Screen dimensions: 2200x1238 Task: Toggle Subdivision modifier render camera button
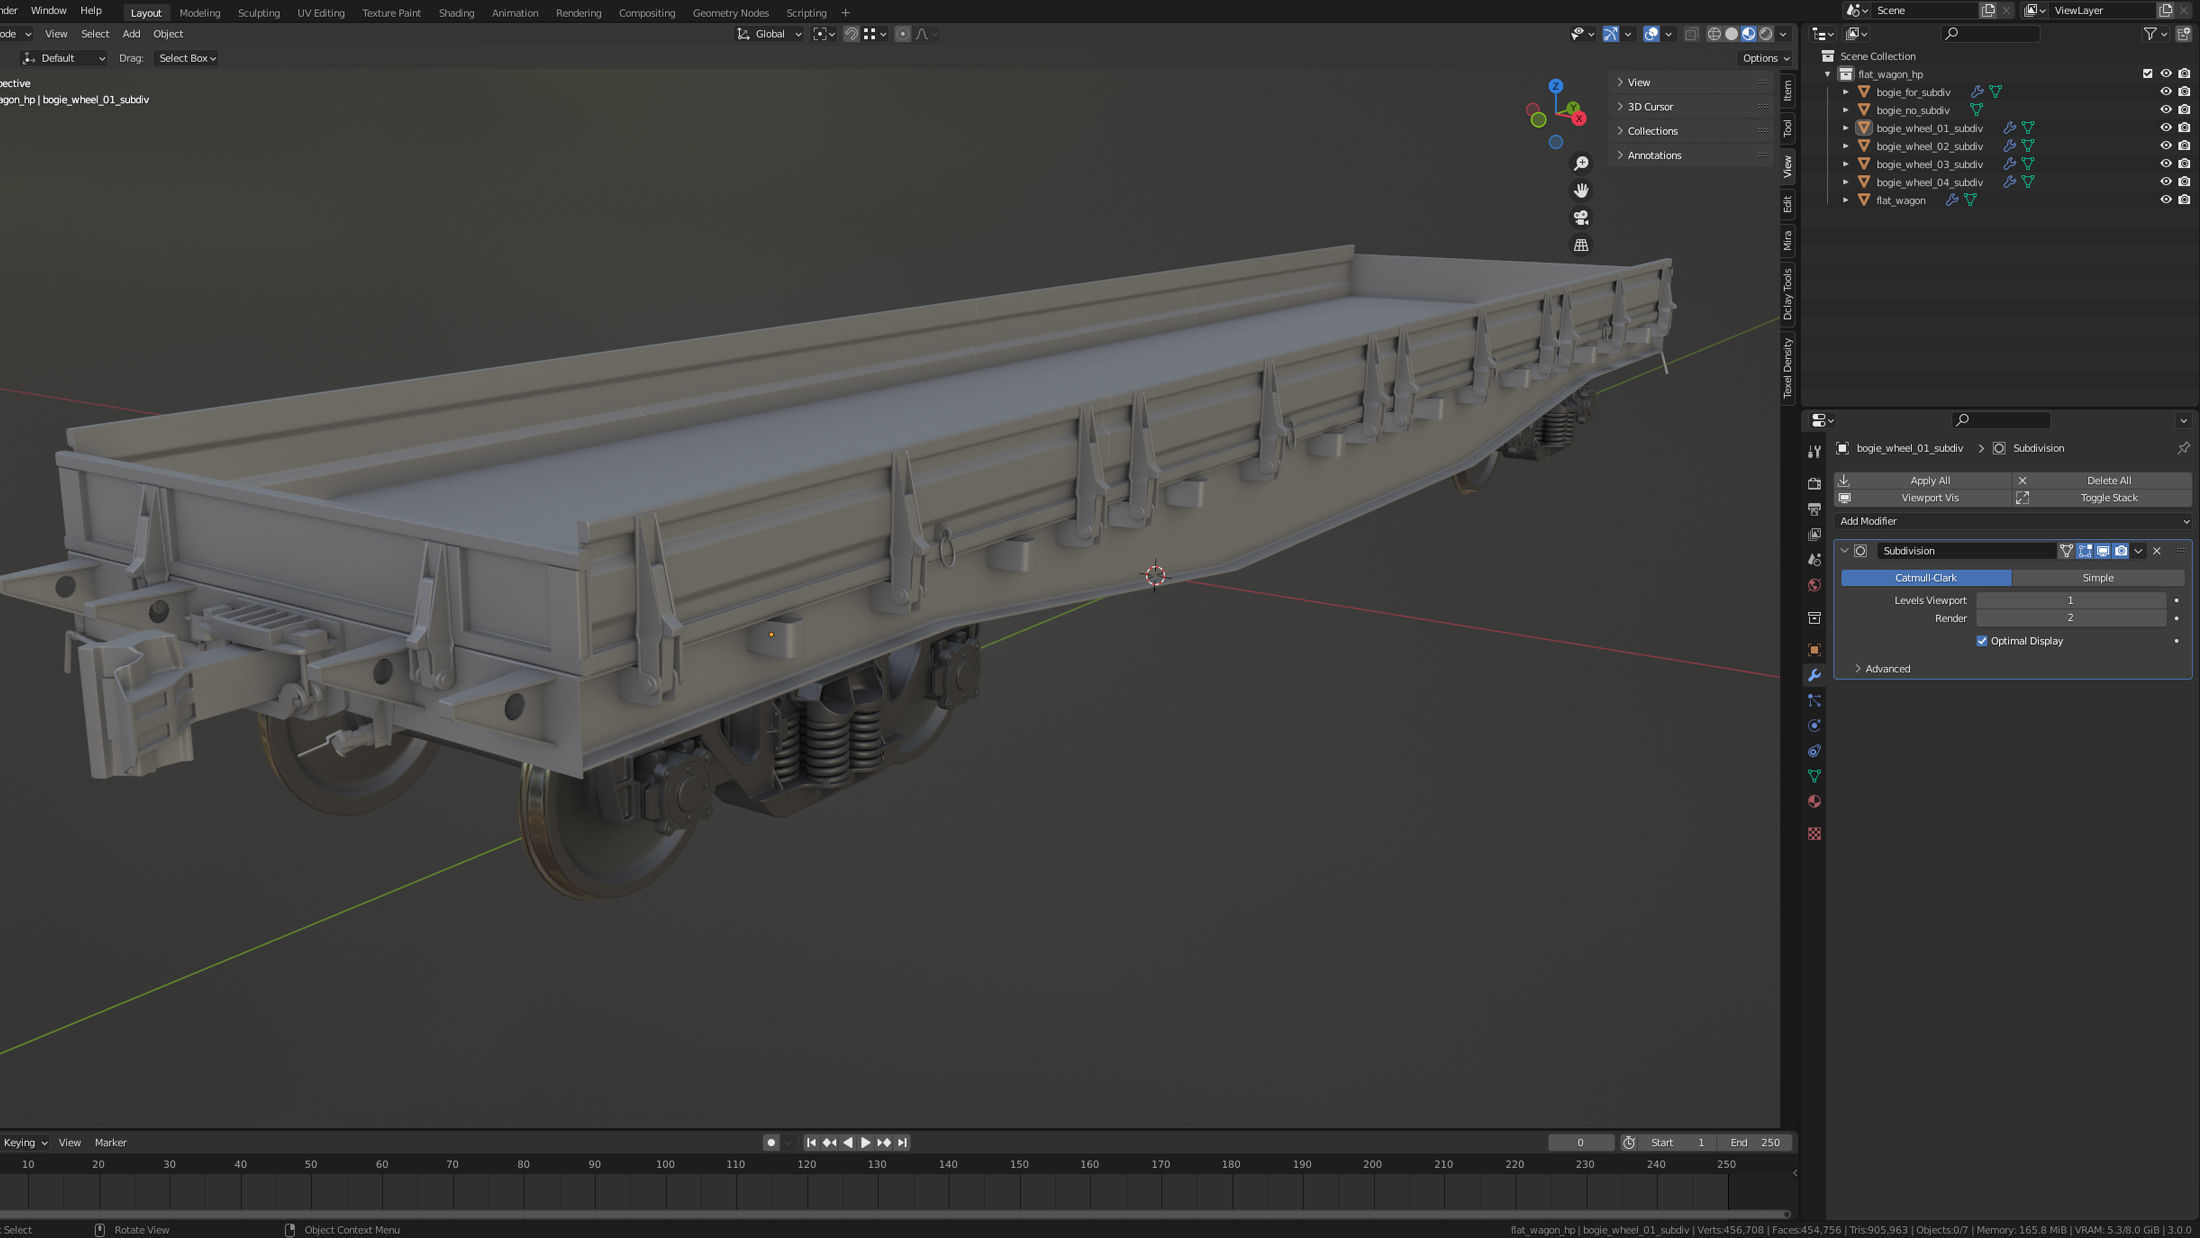[2120, 551]
